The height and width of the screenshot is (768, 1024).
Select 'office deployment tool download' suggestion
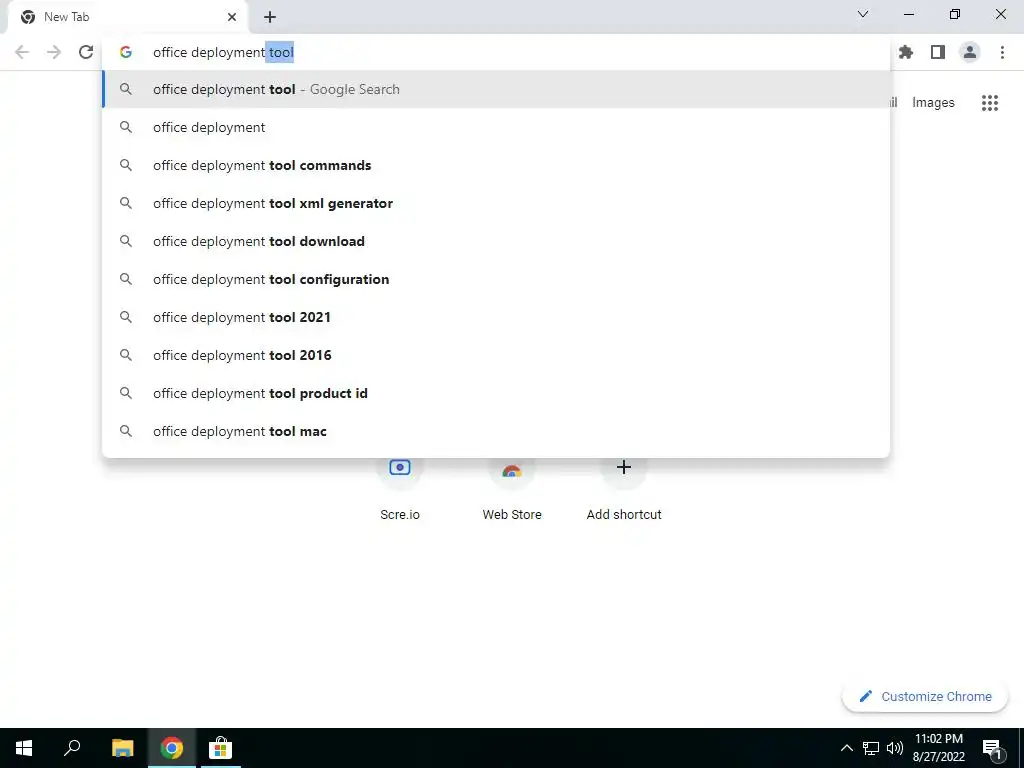(x=496, y=241)
